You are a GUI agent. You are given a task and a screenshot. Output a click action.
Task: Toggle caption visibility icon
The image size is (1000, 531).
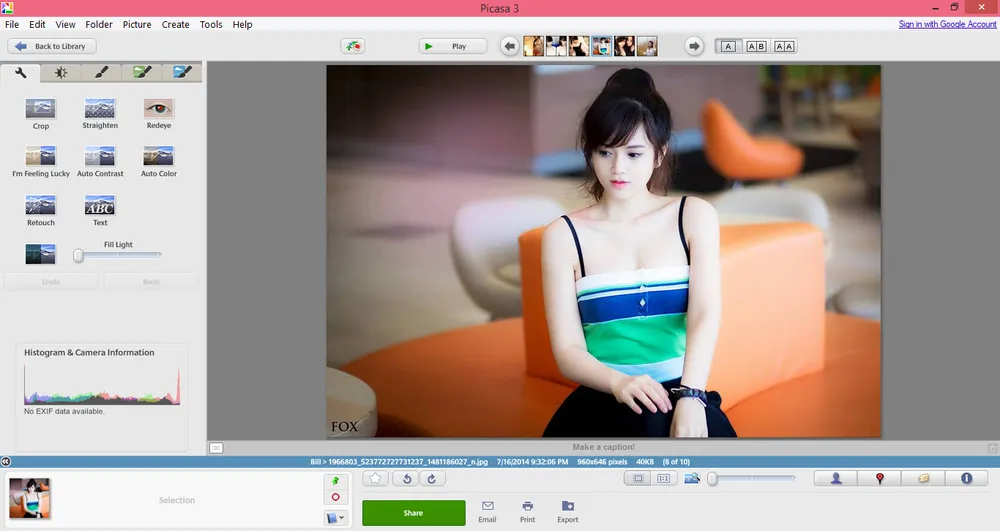tap(216, 448)
